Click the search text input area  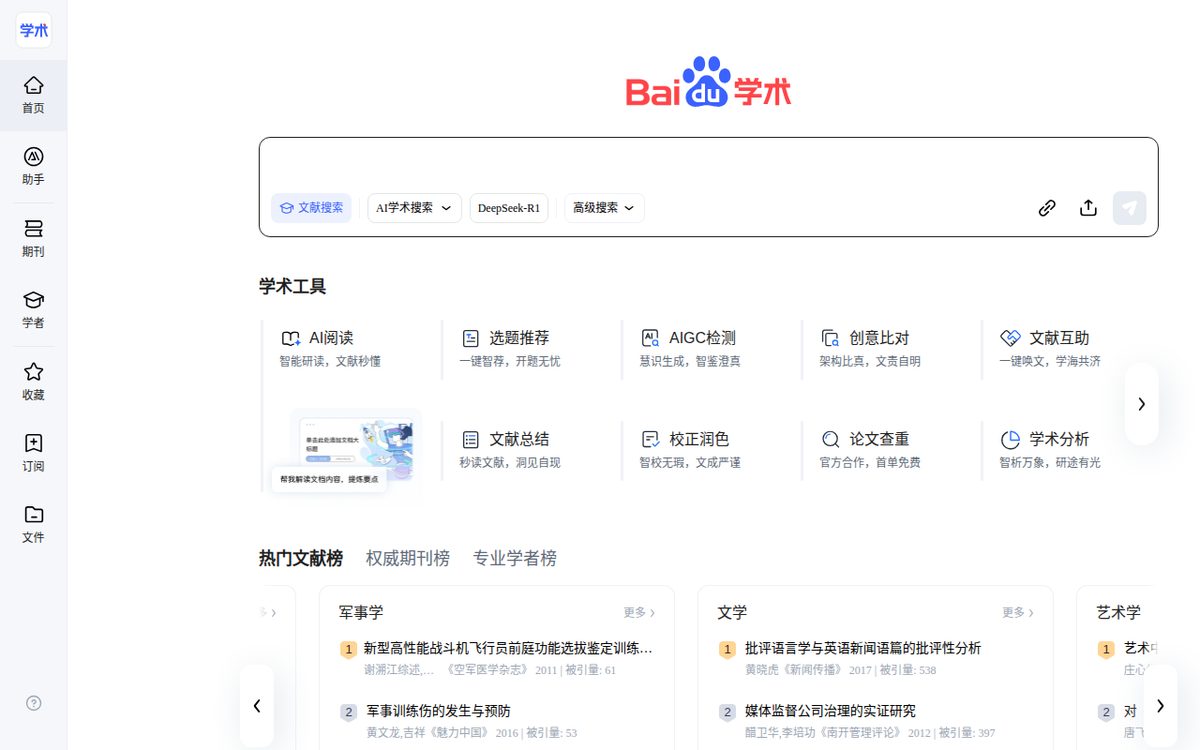click(x=708, y=163)
